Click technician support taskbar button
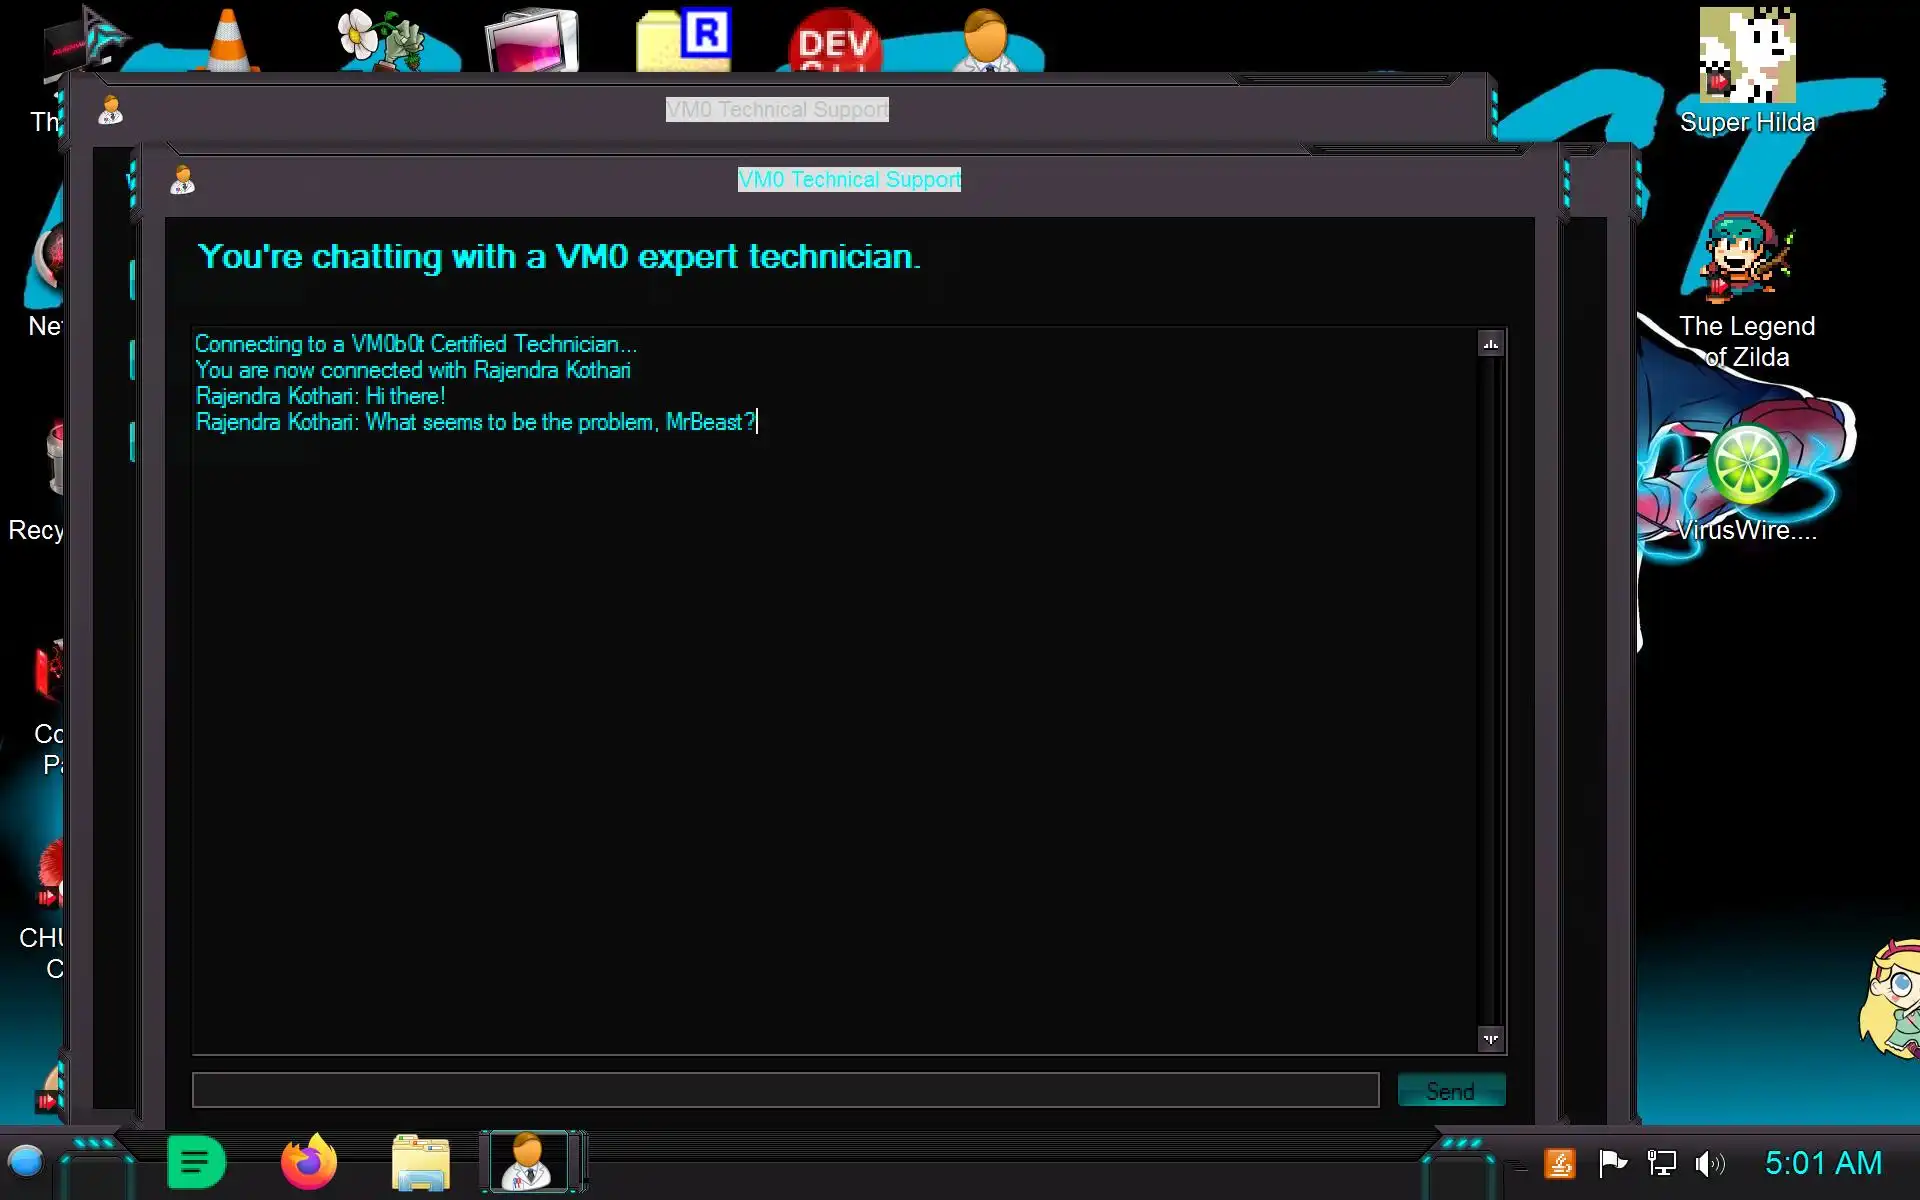This screenshot has width=1920, height=1200. point(528,1162)
